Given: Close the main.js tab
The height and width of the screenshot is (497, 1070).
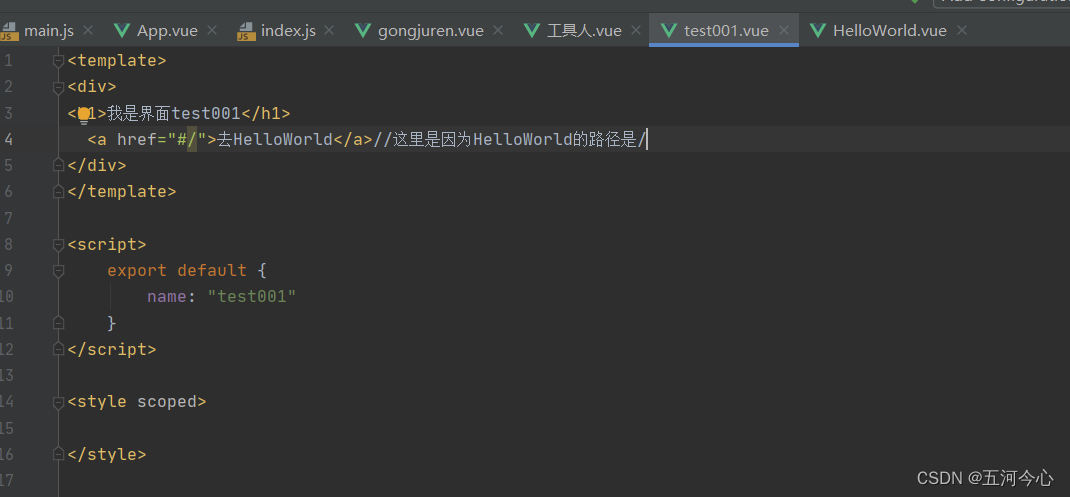Looking at the screenshot, I should [88, 31].
